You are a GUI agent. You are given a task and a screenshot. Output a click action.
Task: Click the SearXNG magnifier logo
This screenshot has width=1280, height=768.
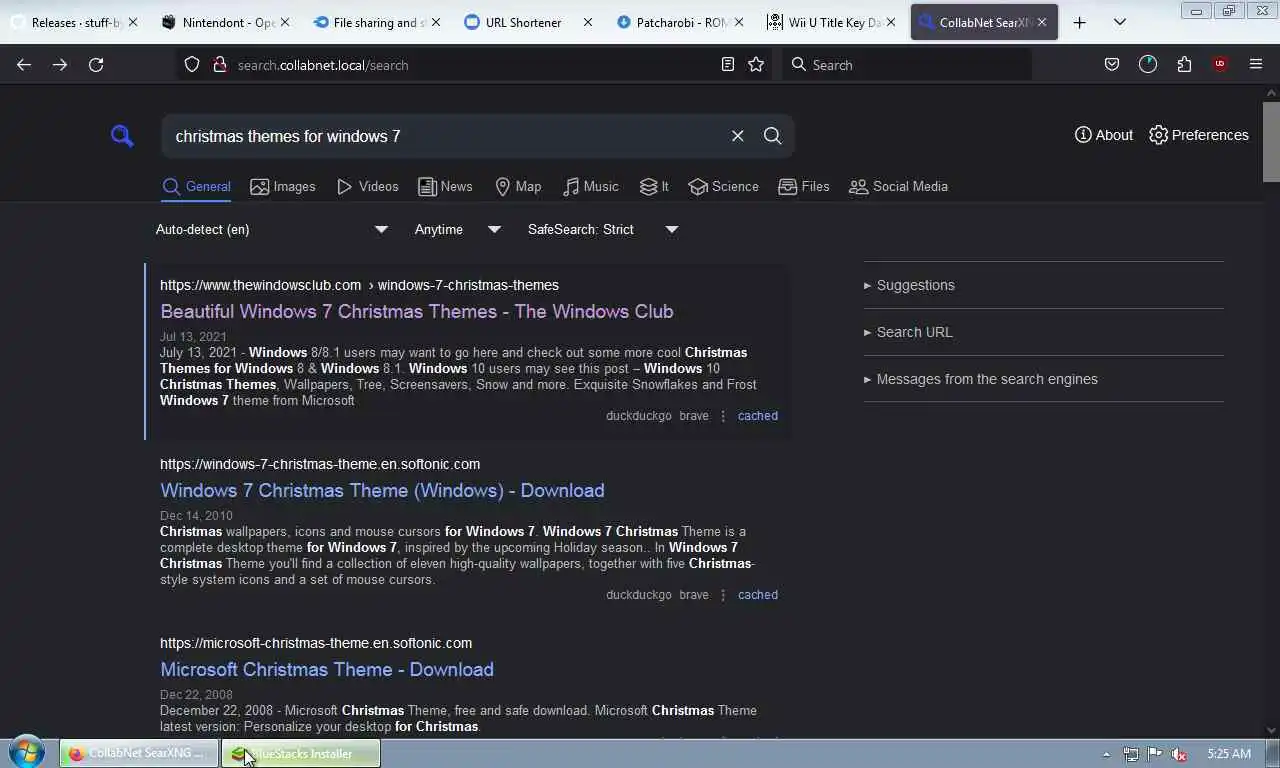click(122, 136)
